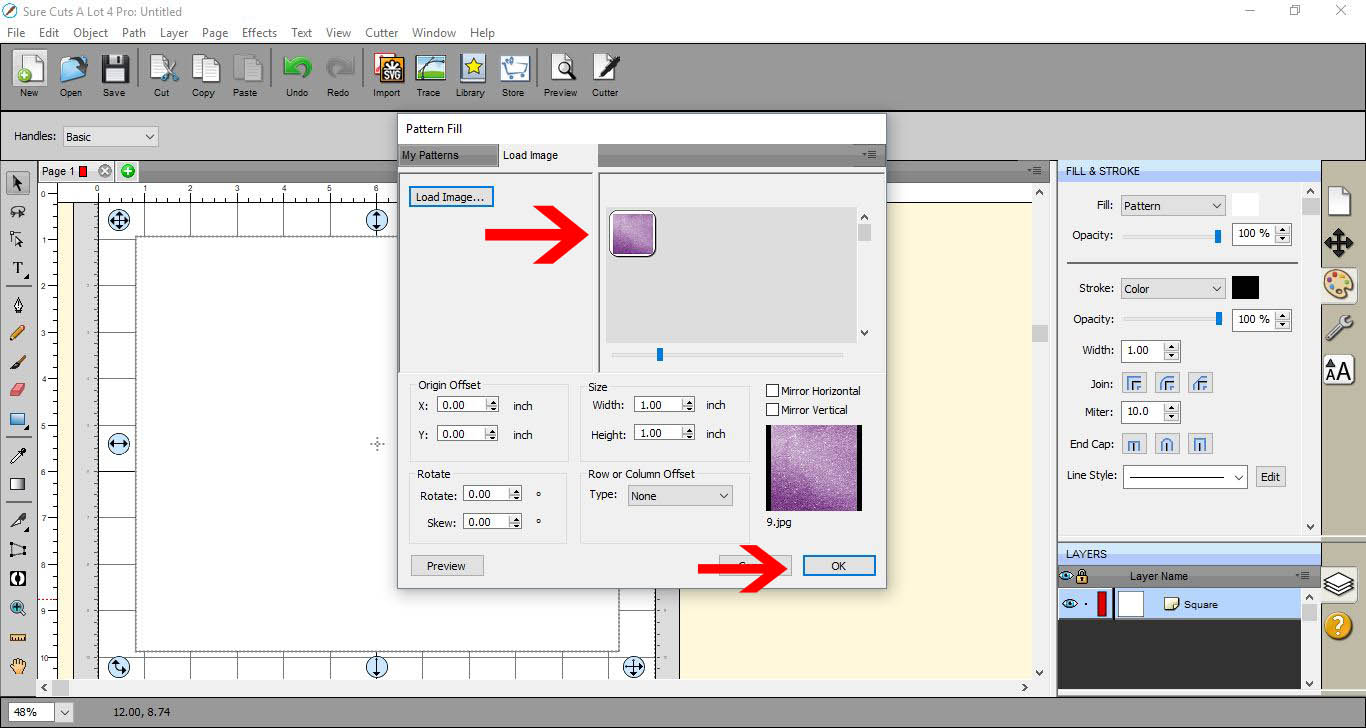Select the Zoom magnifier tool
This screenshot has height=728, width=1366.
(x=18, y=607)
